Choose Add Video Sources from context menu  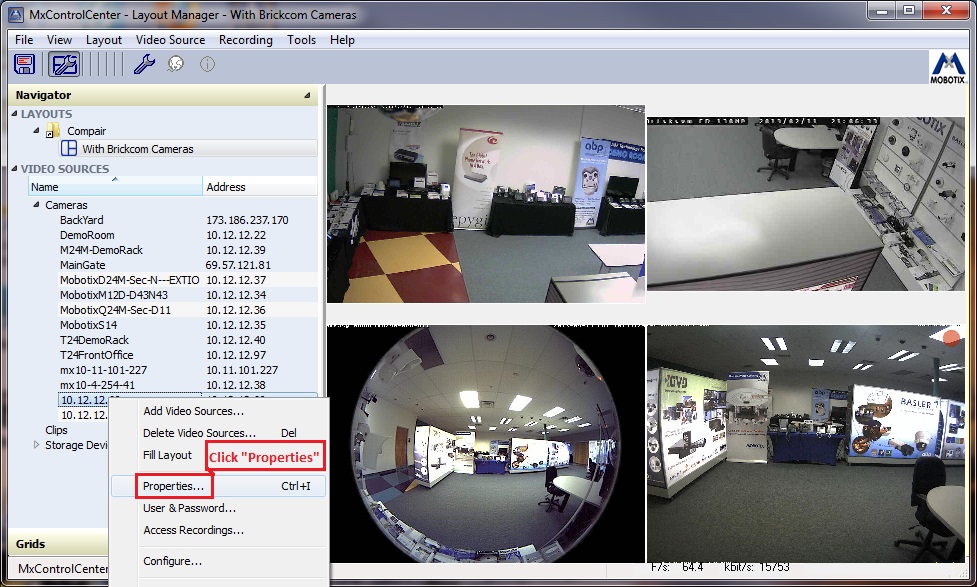pyautogui.click(x=218, y=411)
